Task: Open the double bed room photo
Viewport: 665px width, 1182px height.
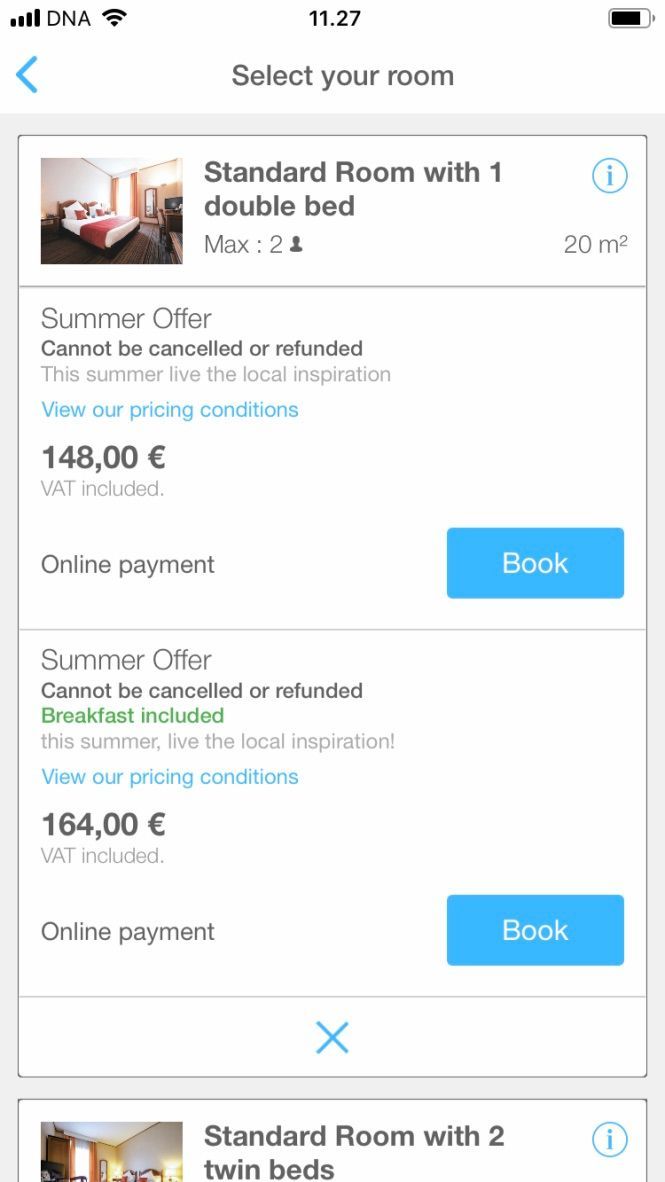Action: click(x=112, y=210)
